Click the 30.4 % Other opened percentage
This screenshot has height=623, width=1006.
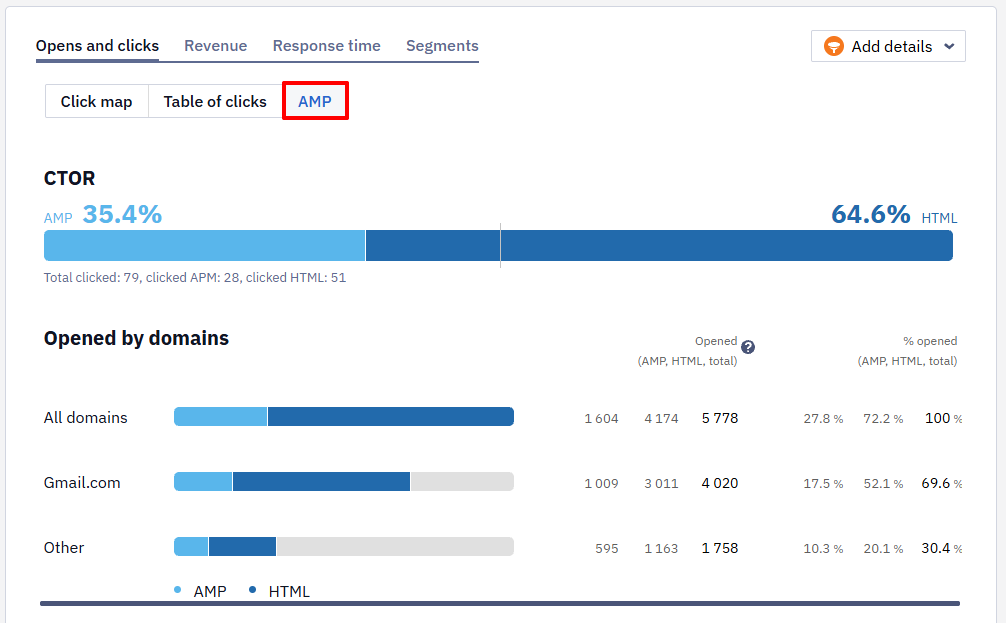point(942,548)
